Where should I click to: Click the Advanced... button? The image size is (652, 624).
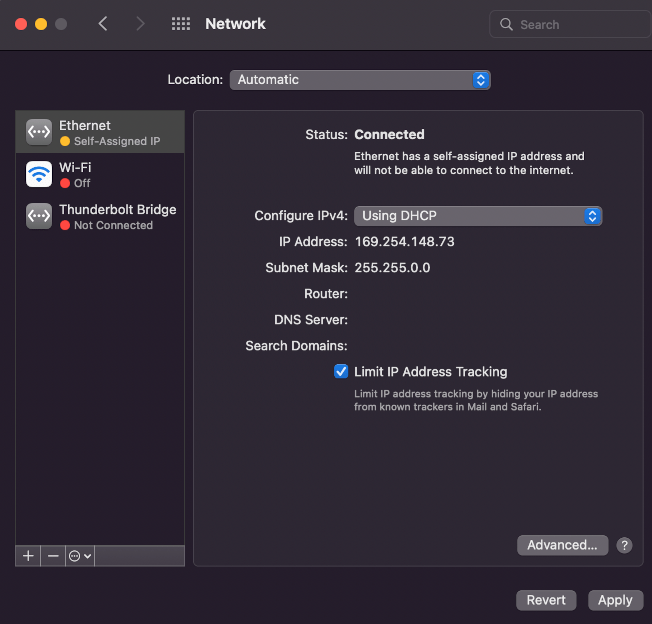pyautogui.click(x=562, y=545)
